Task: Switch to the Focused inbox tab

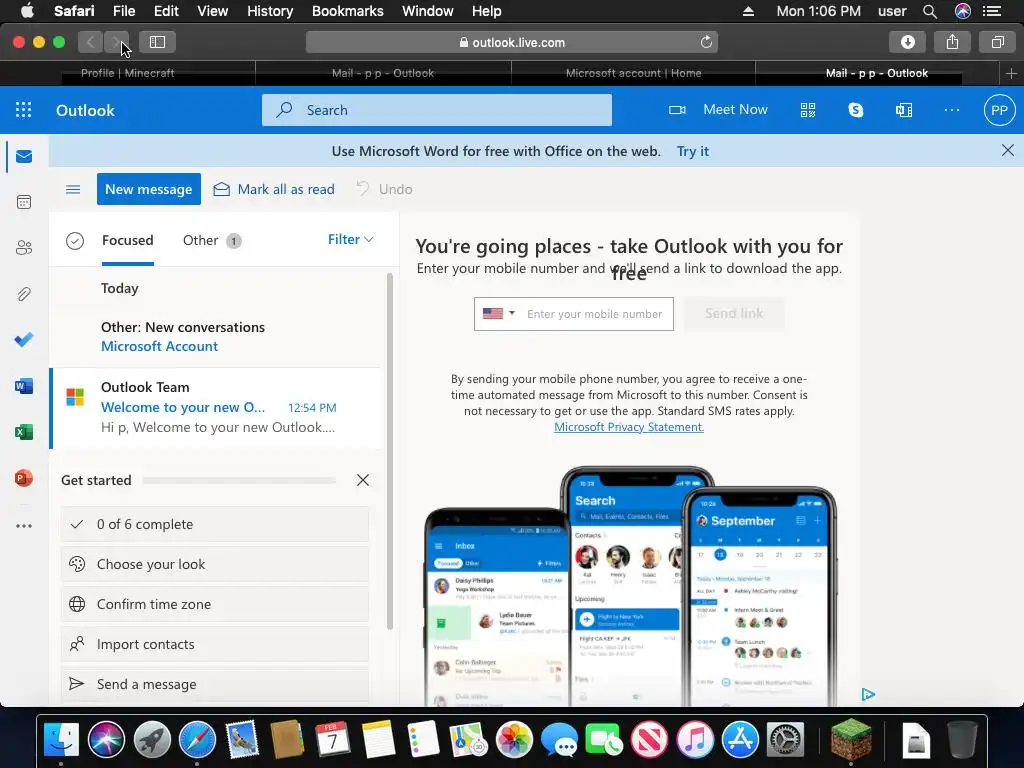Action: click(128, 240)
